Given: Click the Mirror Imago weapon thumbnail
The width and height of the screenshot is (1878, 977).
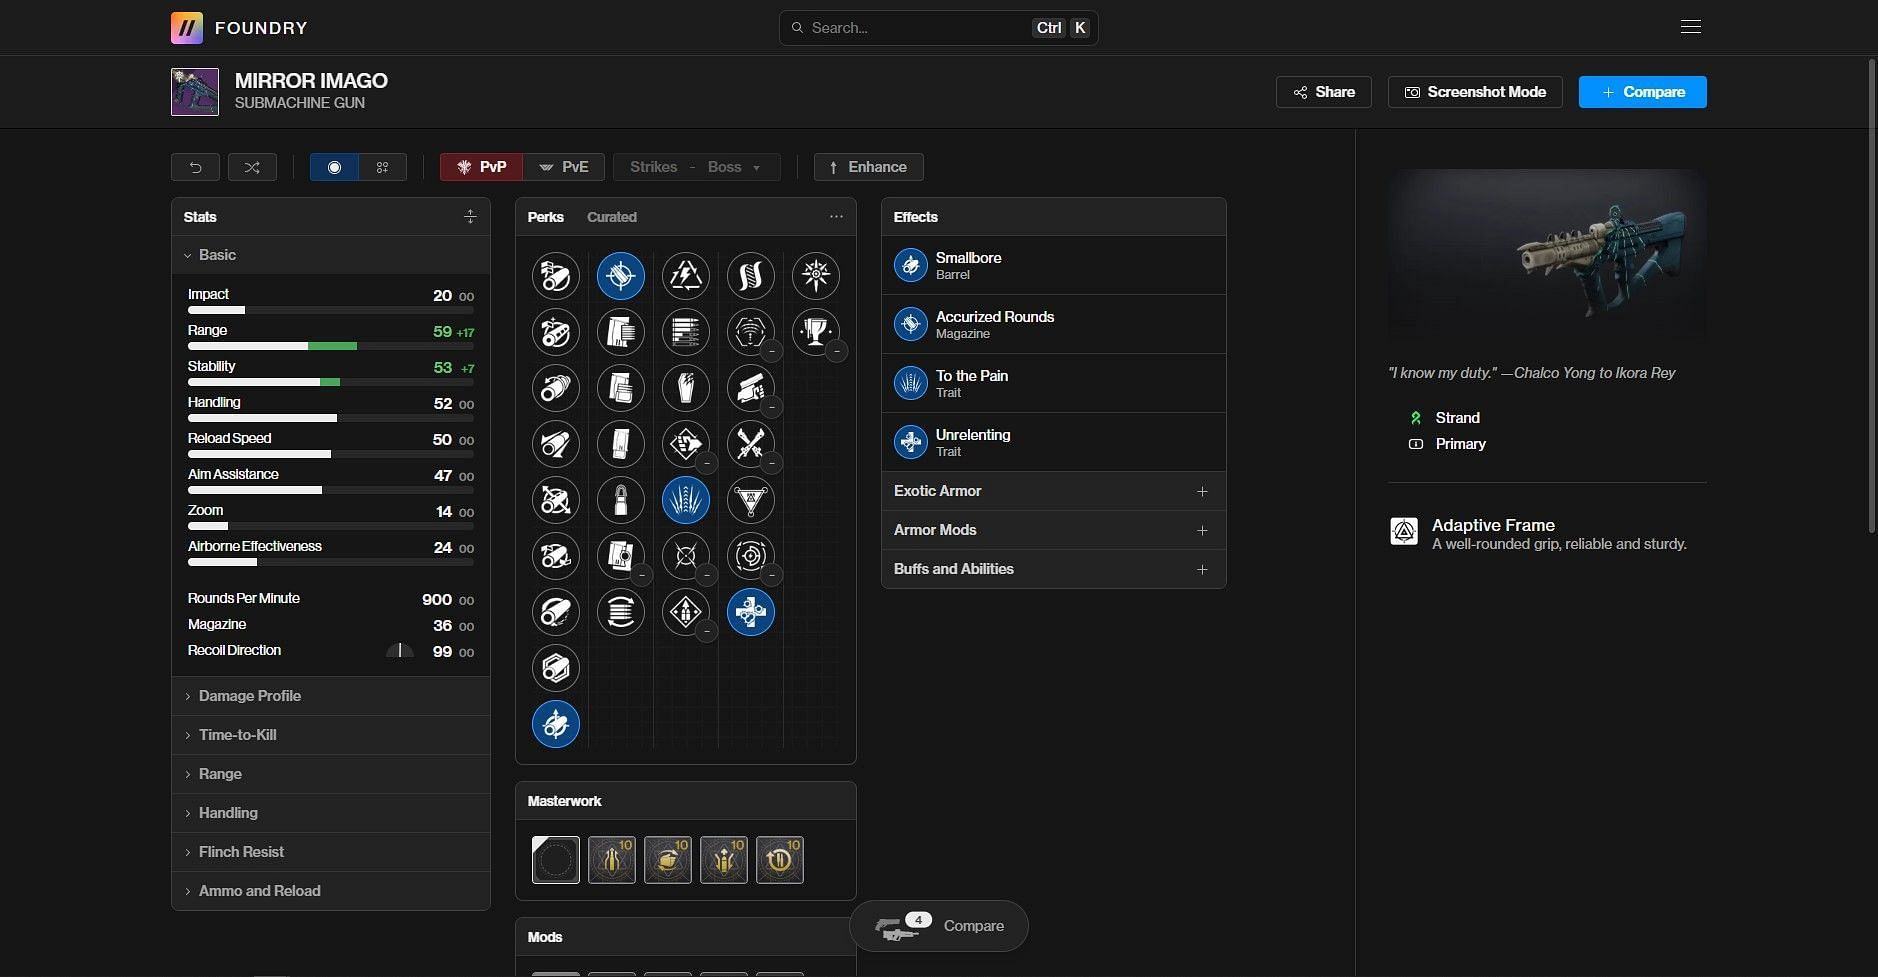Looking at the screenshot, I should point(195,92).
